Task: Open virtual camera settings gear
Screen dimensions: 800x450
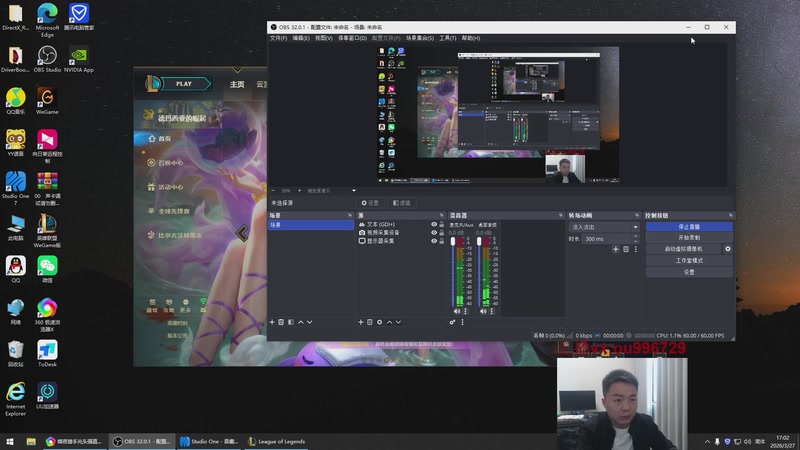Action: [728, 249]
